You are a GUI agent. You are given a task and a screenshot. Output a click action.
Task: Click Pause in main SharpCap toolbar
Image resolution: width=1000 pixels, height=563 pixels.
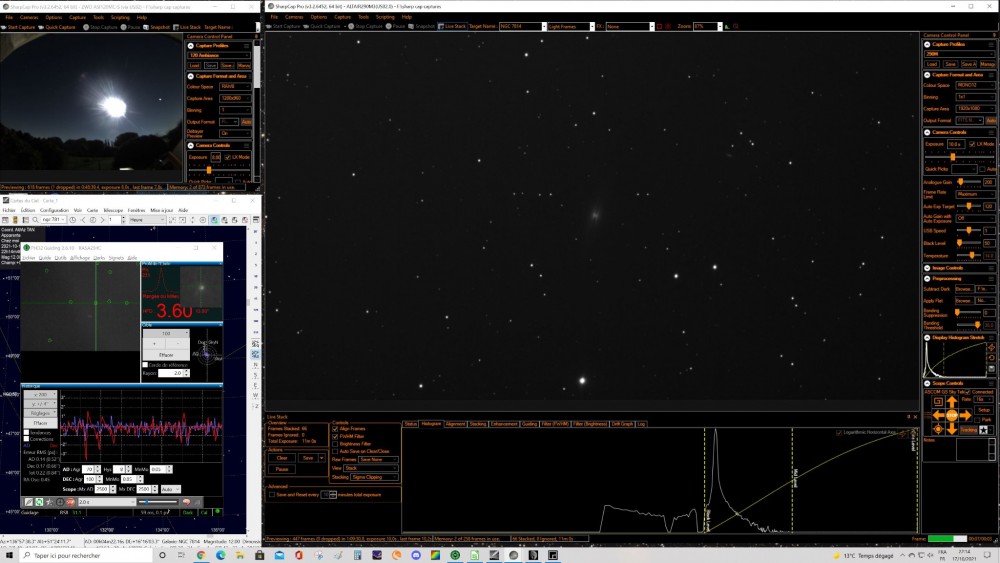click(395, 26)
